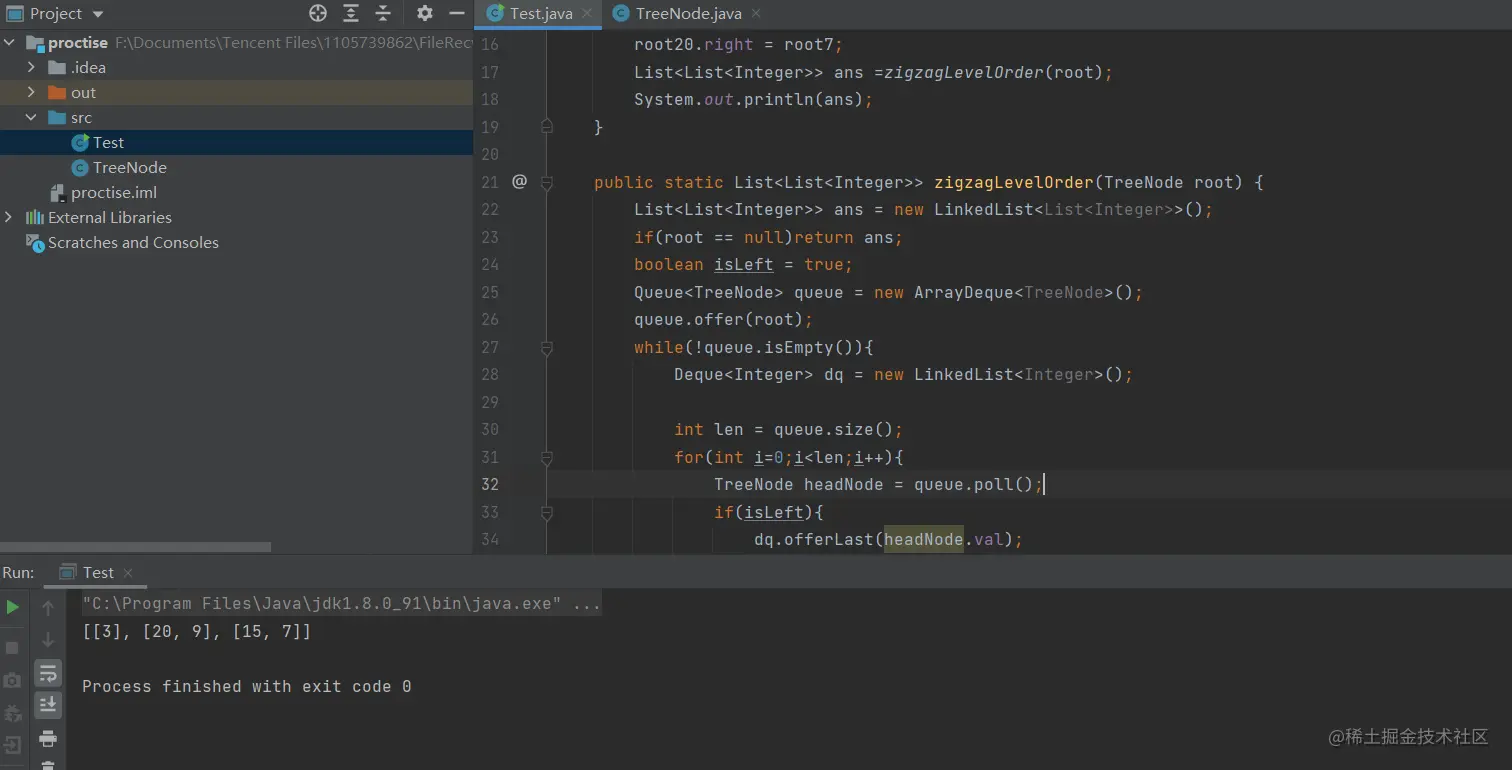Image resolution: width=1512 pixels, height=770 pixels.
Task: Click the Project tool window icon
Action: [14, 13]
